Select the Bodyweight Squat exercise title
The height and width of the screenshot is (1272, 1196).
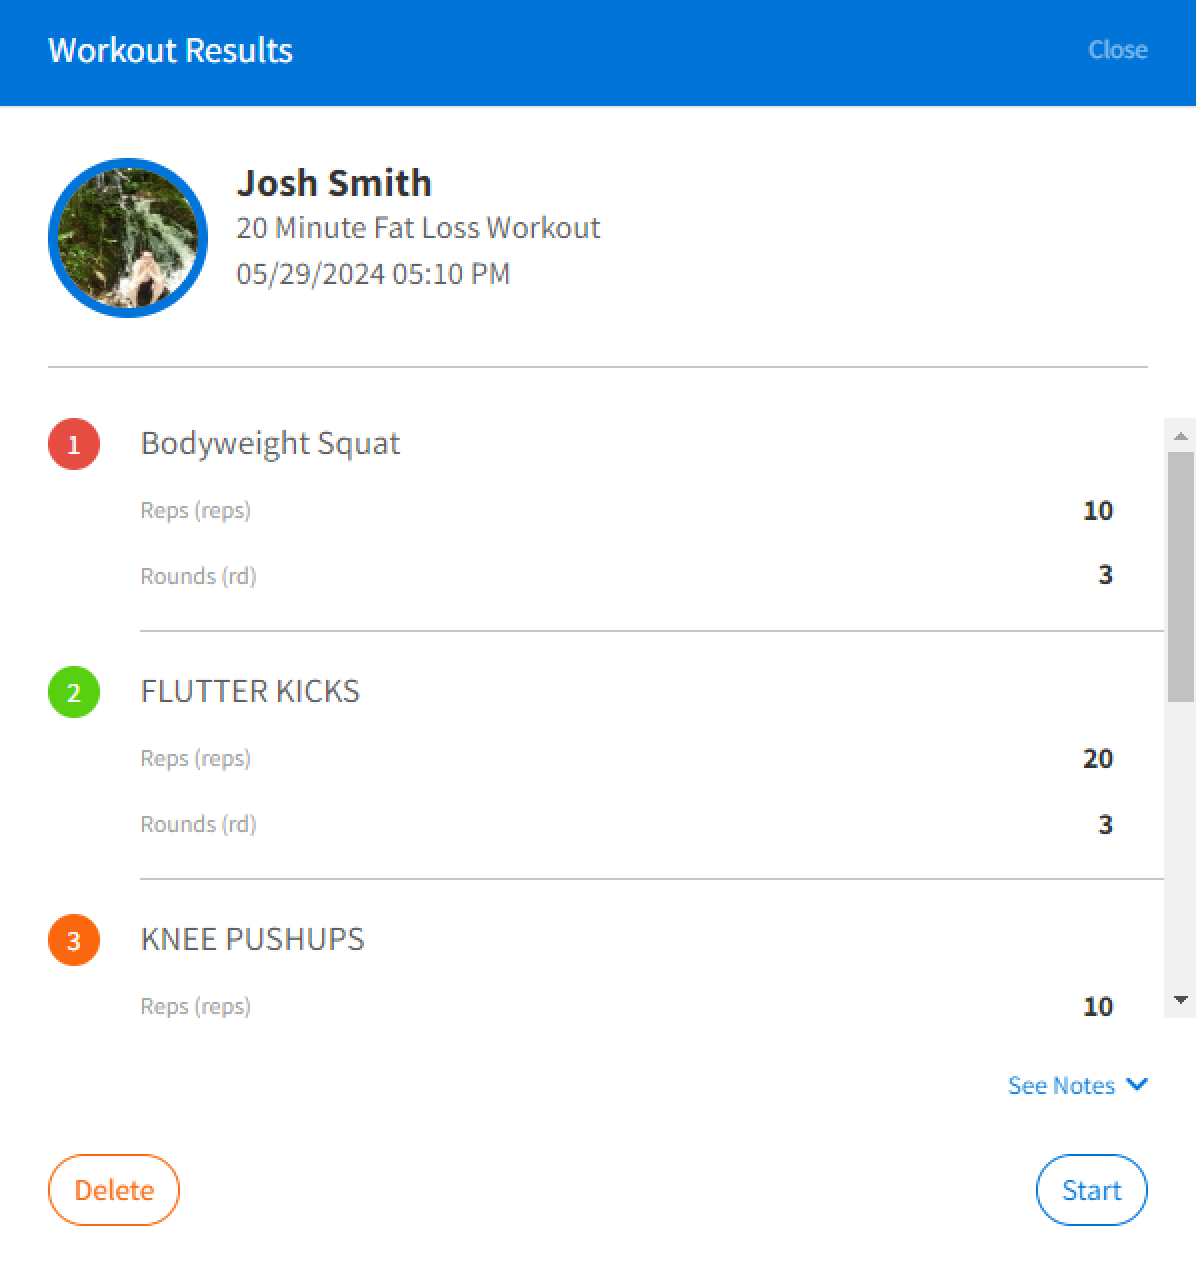pyautogui.click(x=270, y=443)
